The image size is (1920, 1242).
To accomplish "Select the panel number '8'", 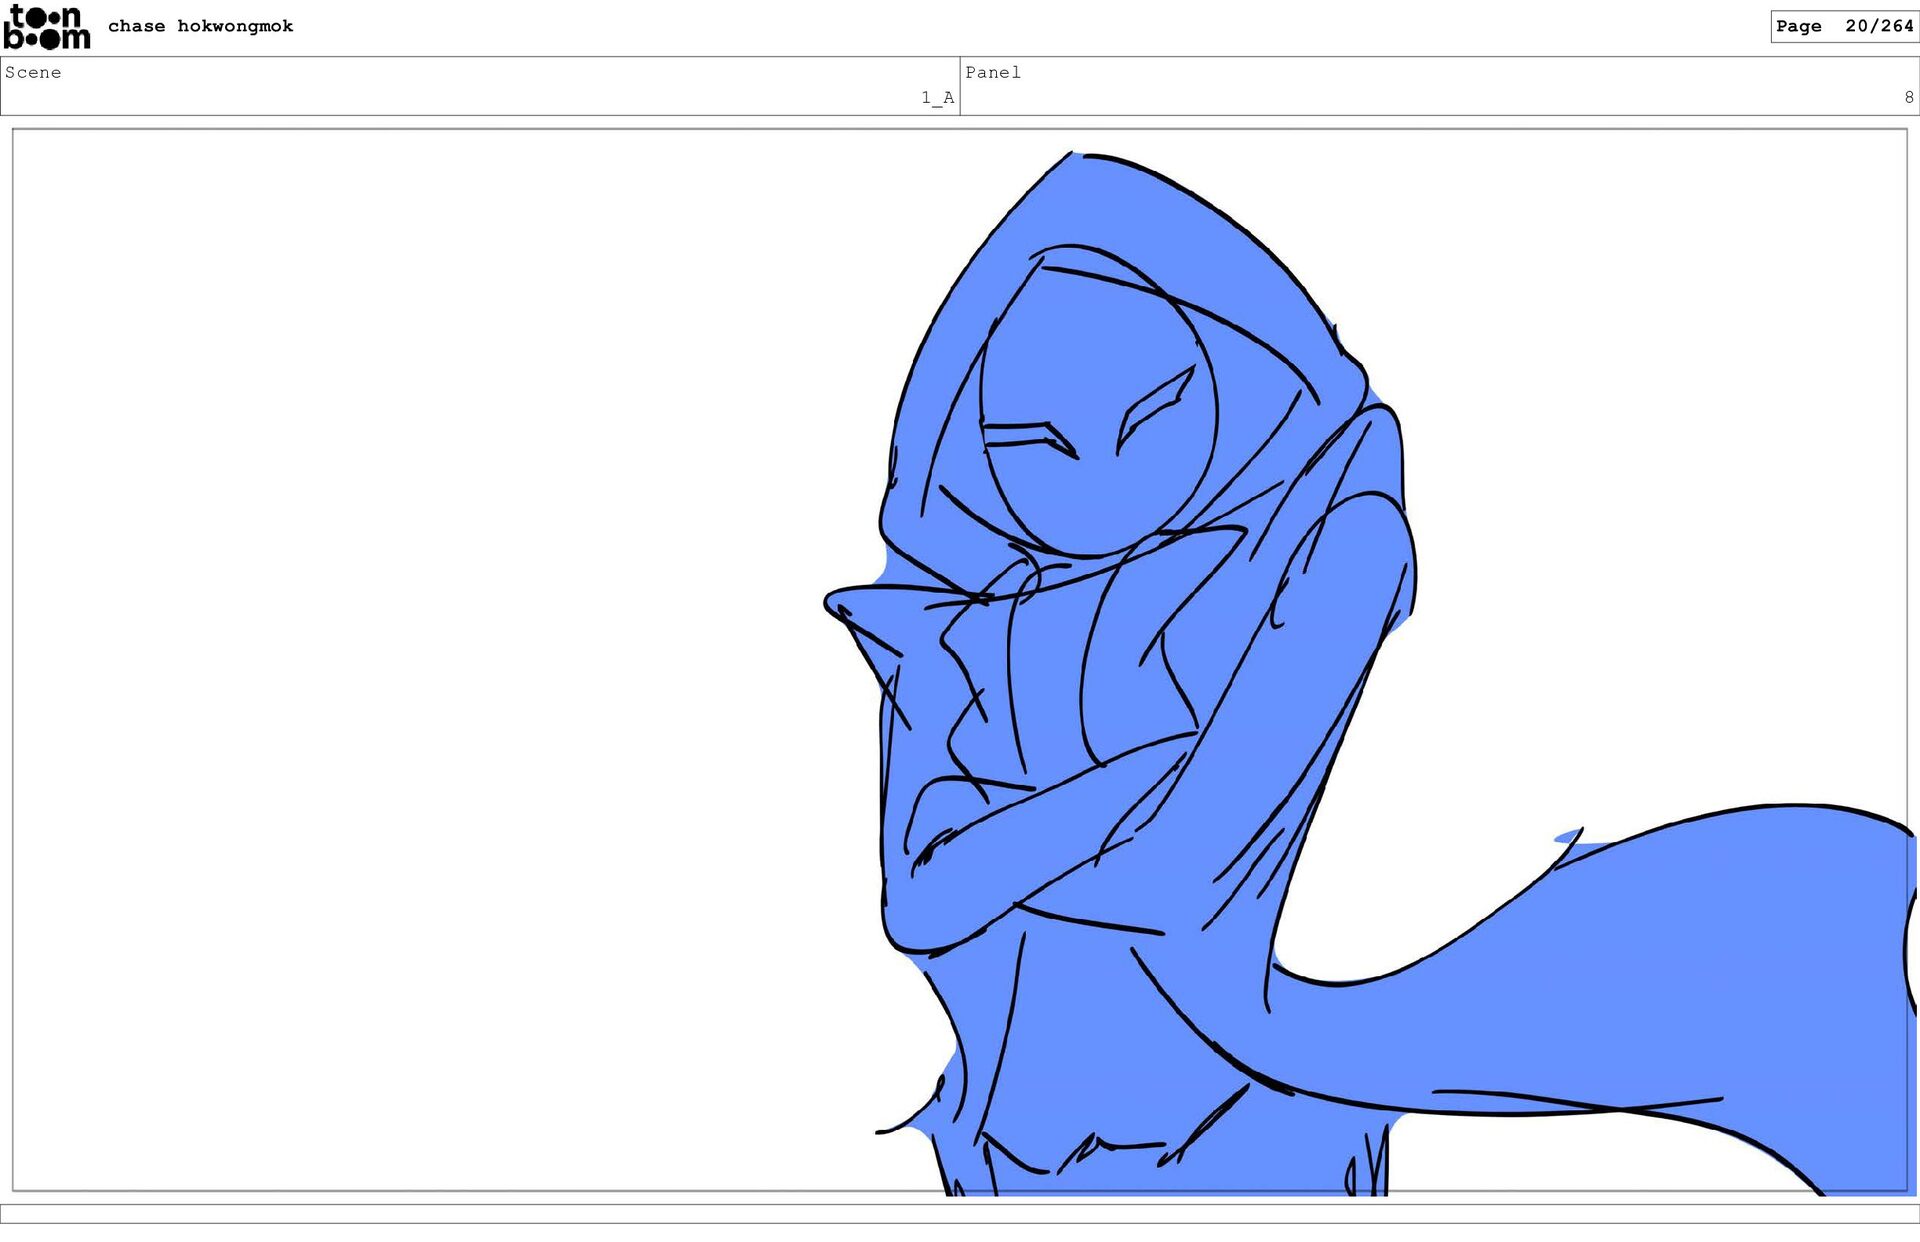I will [1908, 97].
